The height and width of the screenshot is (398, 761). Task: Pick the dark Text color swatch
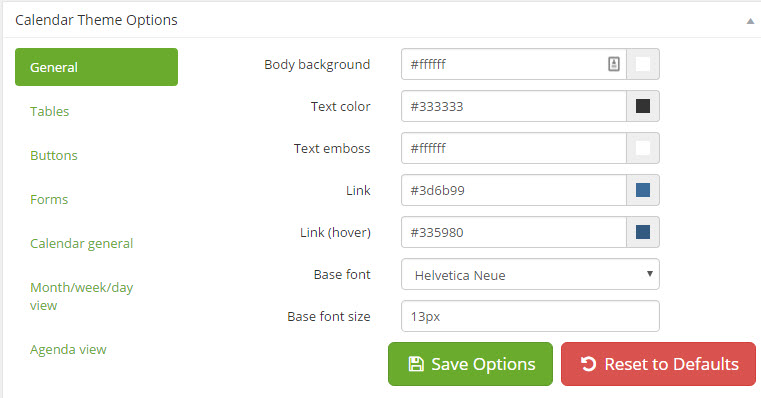(x=643, y=106)
